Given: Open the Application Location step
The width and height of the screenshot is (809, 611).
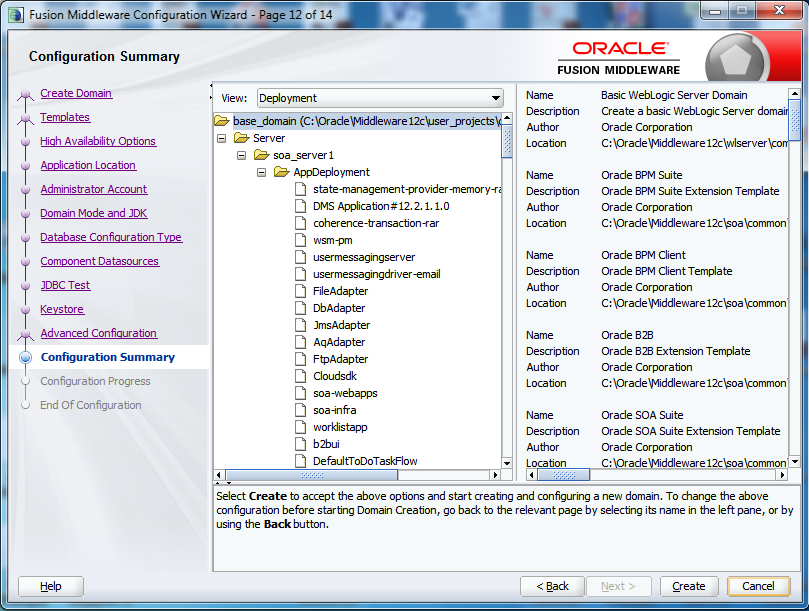Looking at the screenshot, I should 88,165.
